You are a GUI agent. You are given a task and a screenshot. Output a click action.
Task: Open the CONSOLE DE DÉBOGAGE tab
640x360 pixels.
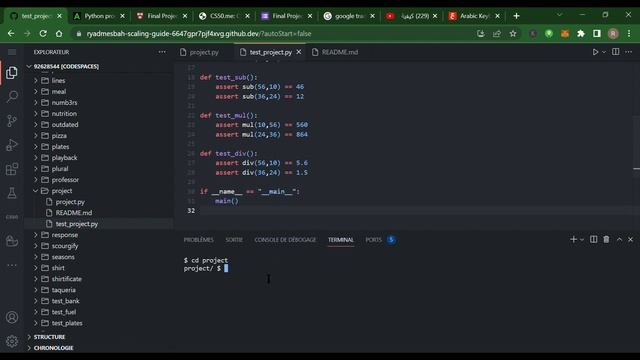(285, 240)
